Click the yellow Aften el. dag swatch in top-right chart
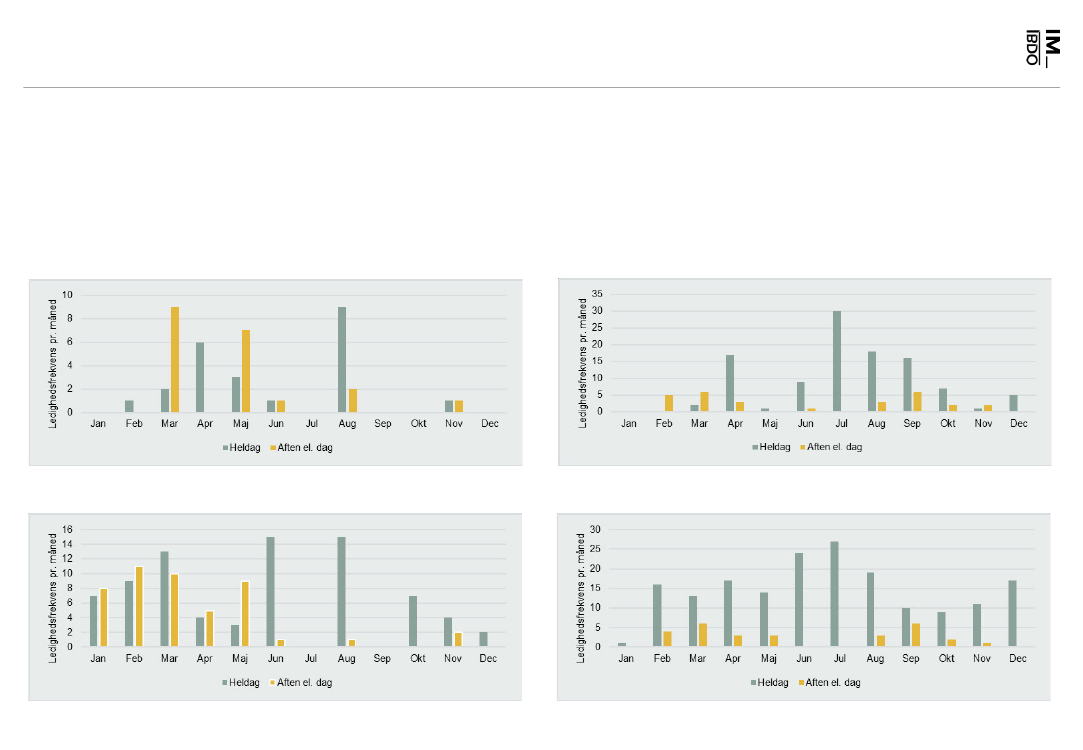Image resolution: width=1083 pixels, height=750 pixels. [x=803, y=448]
